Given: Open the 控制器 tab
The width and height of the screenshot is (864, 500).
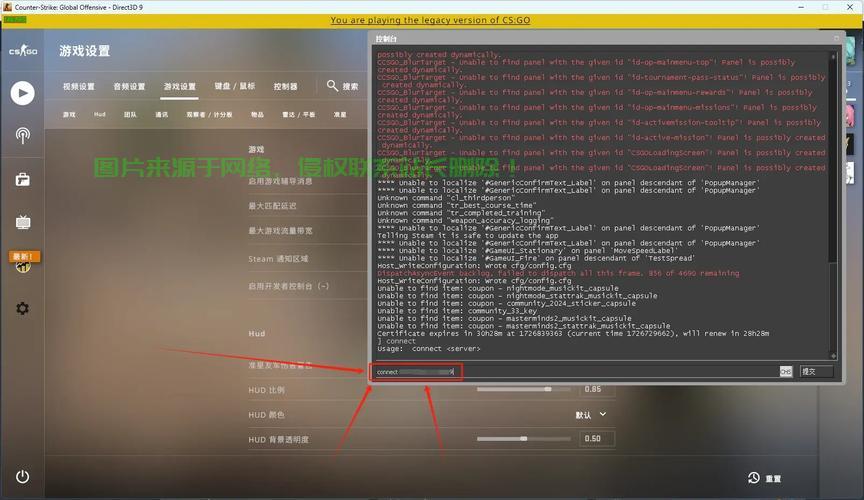Looking at the screenshot, I should 285,87.
